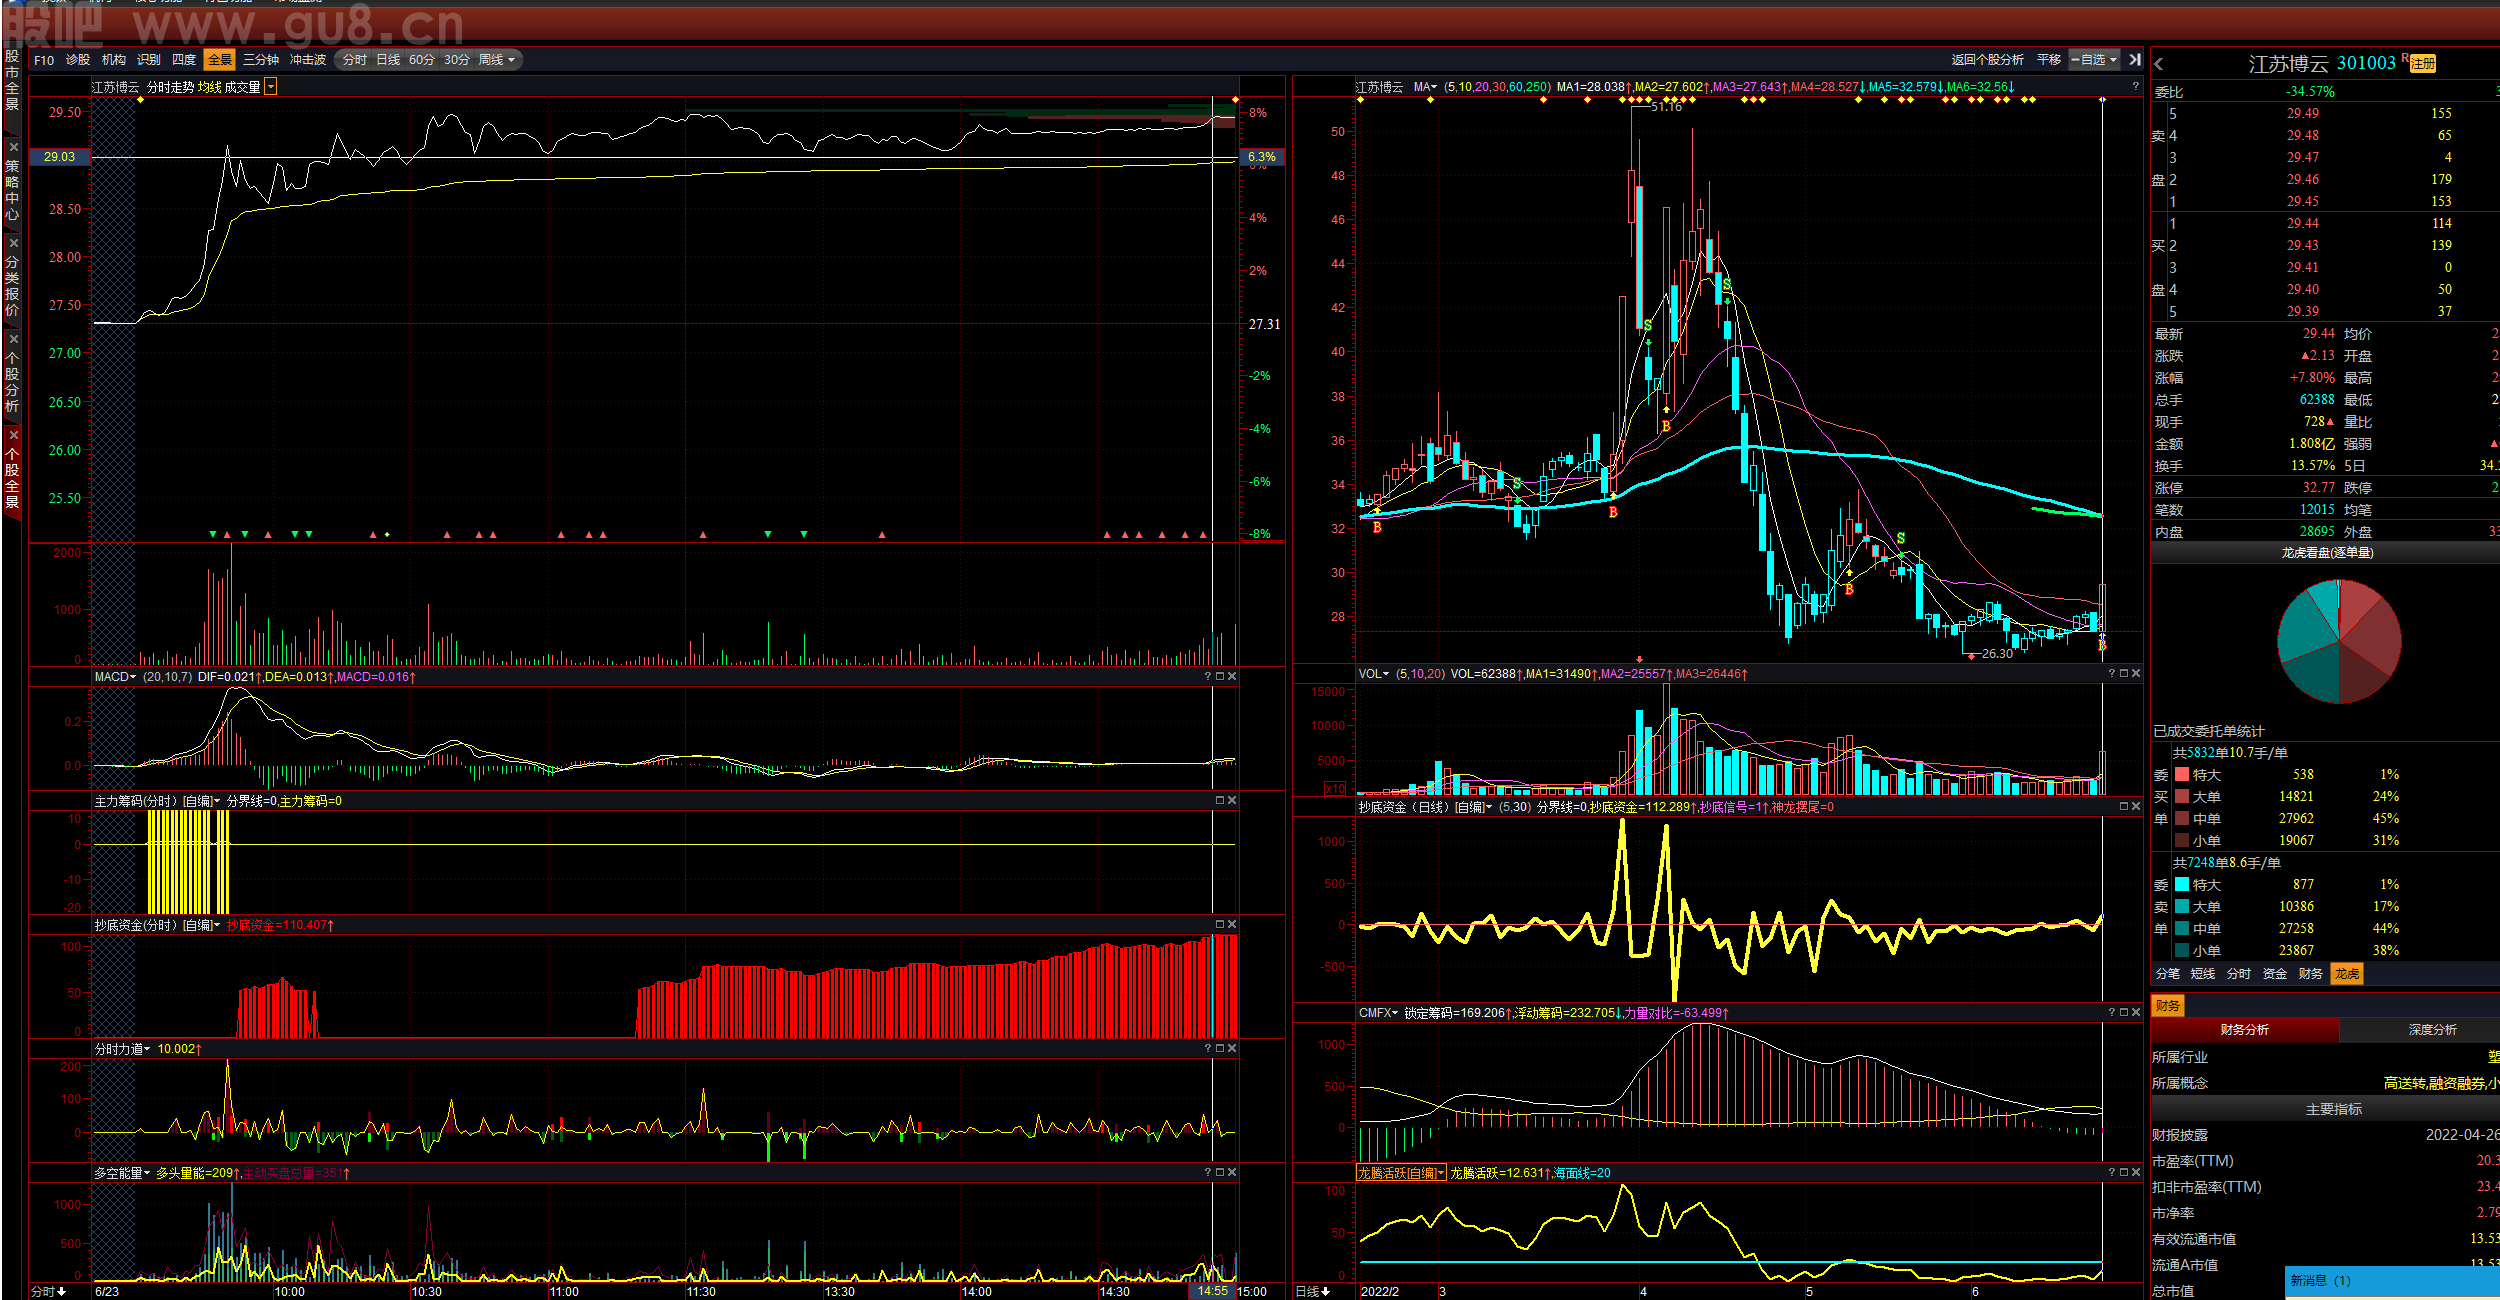2500x1300 pixels.
Task: Maximize the 抄底资金(分时) indicator panel
Action: [1220, 925]
